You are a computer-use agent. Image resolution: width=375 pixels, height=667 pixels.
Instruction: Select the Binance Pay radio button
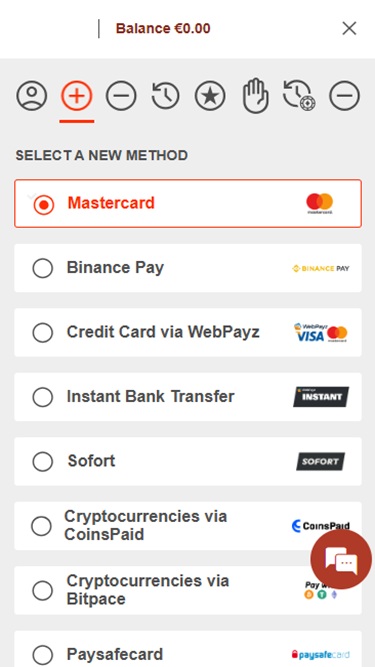coord(43,268)
